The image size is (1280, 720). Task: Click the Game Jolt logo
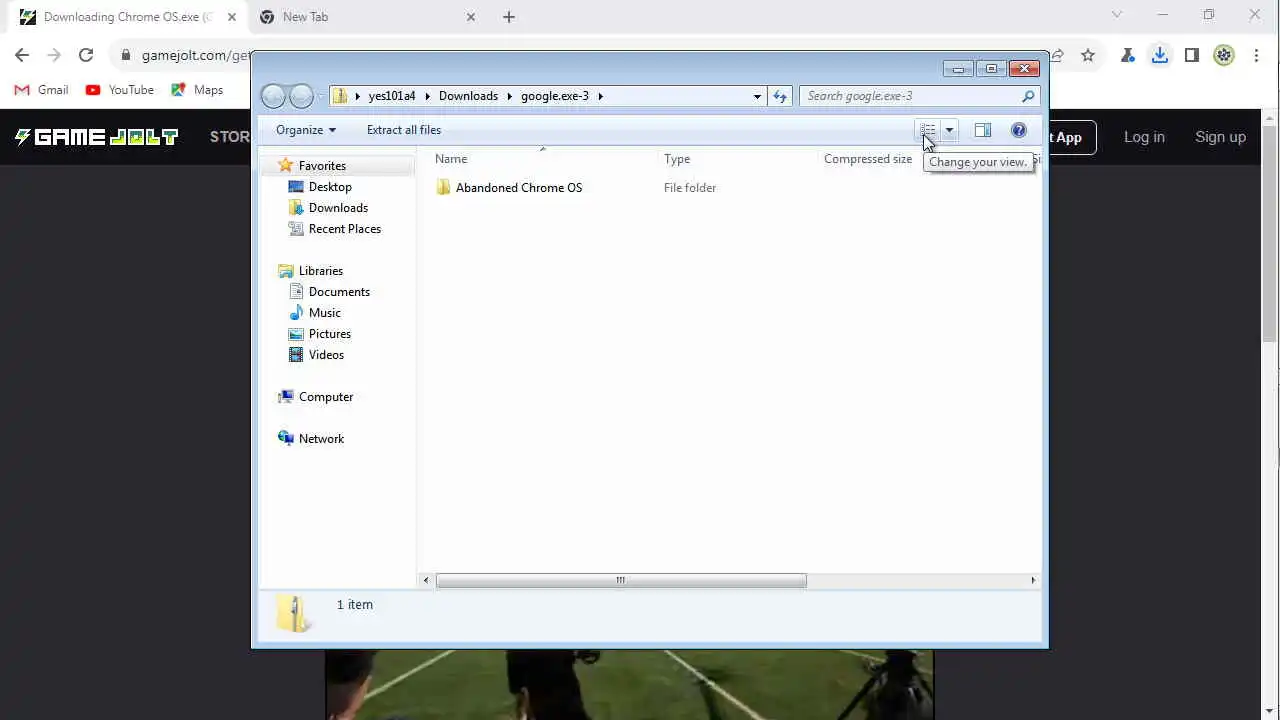tap(96, 137)
